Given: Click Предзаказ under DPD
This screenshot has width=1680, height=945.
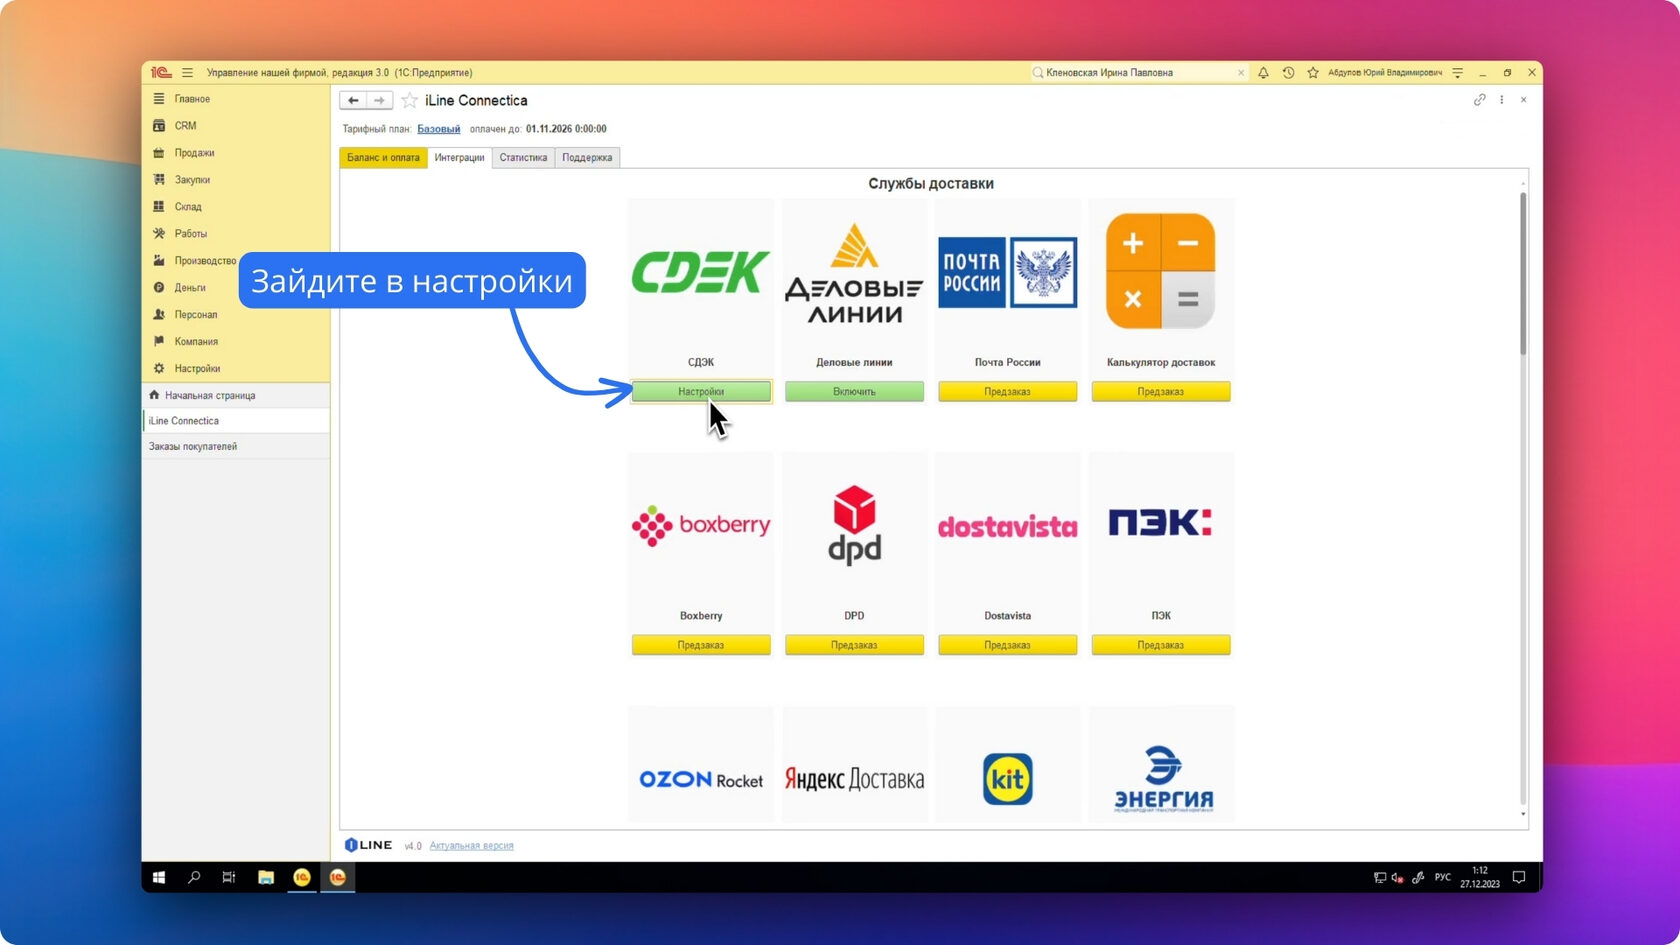Looking at the screenshot, I should (854, 645).
